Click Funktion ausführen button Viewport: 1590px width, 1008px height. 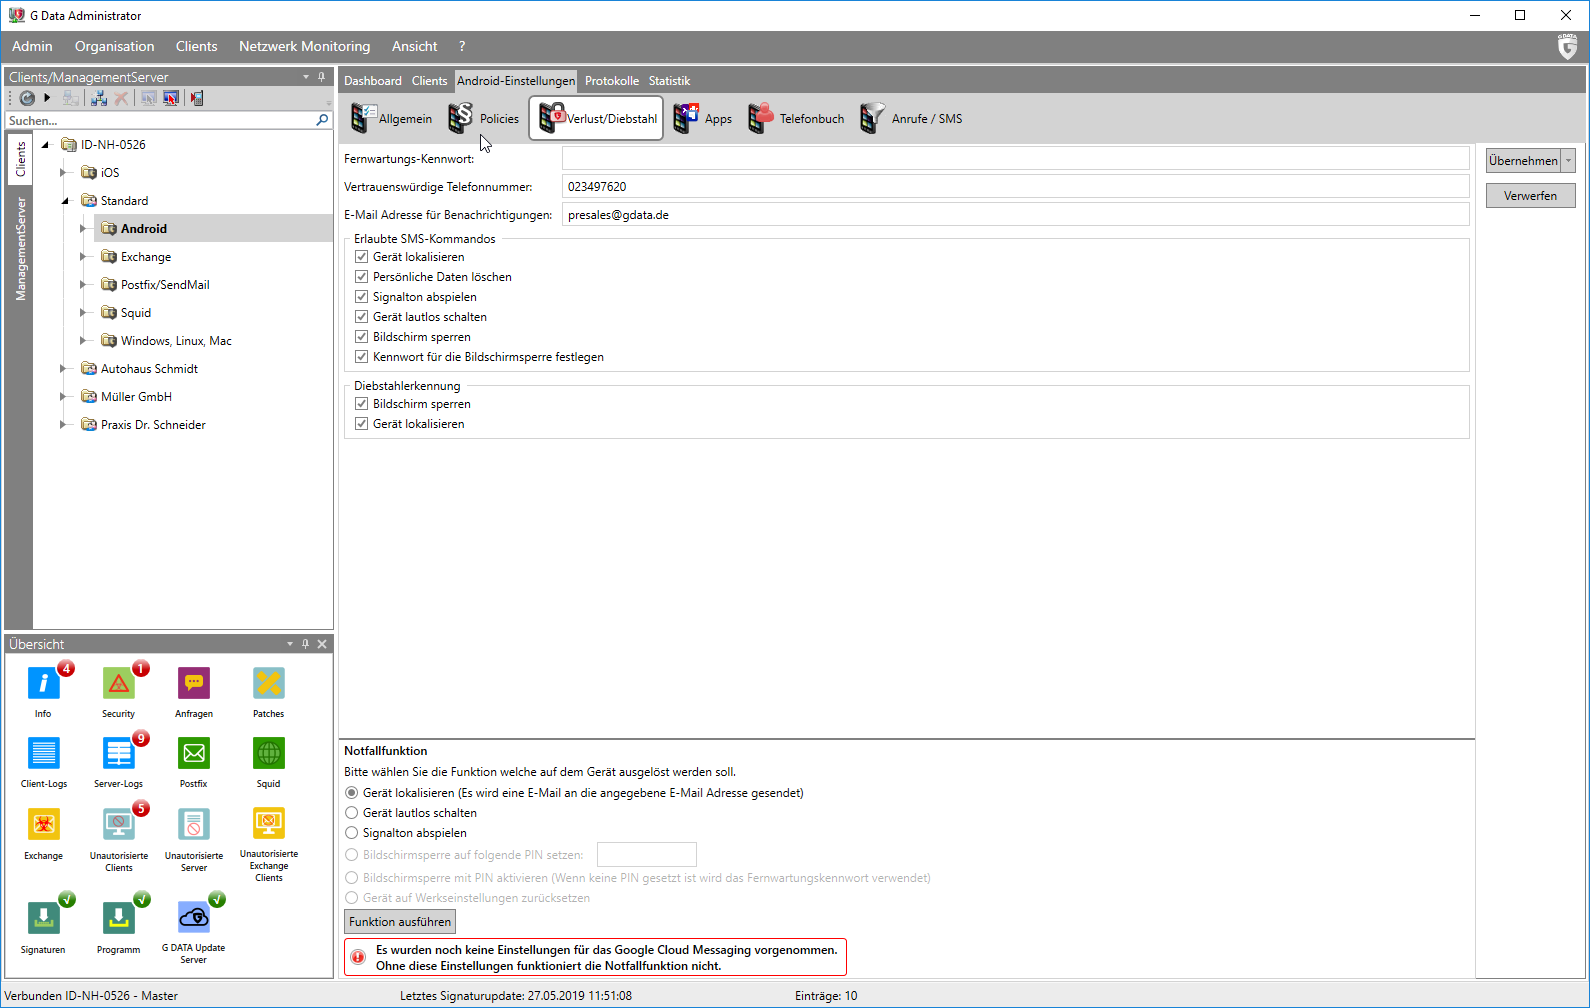click(400, 921)
